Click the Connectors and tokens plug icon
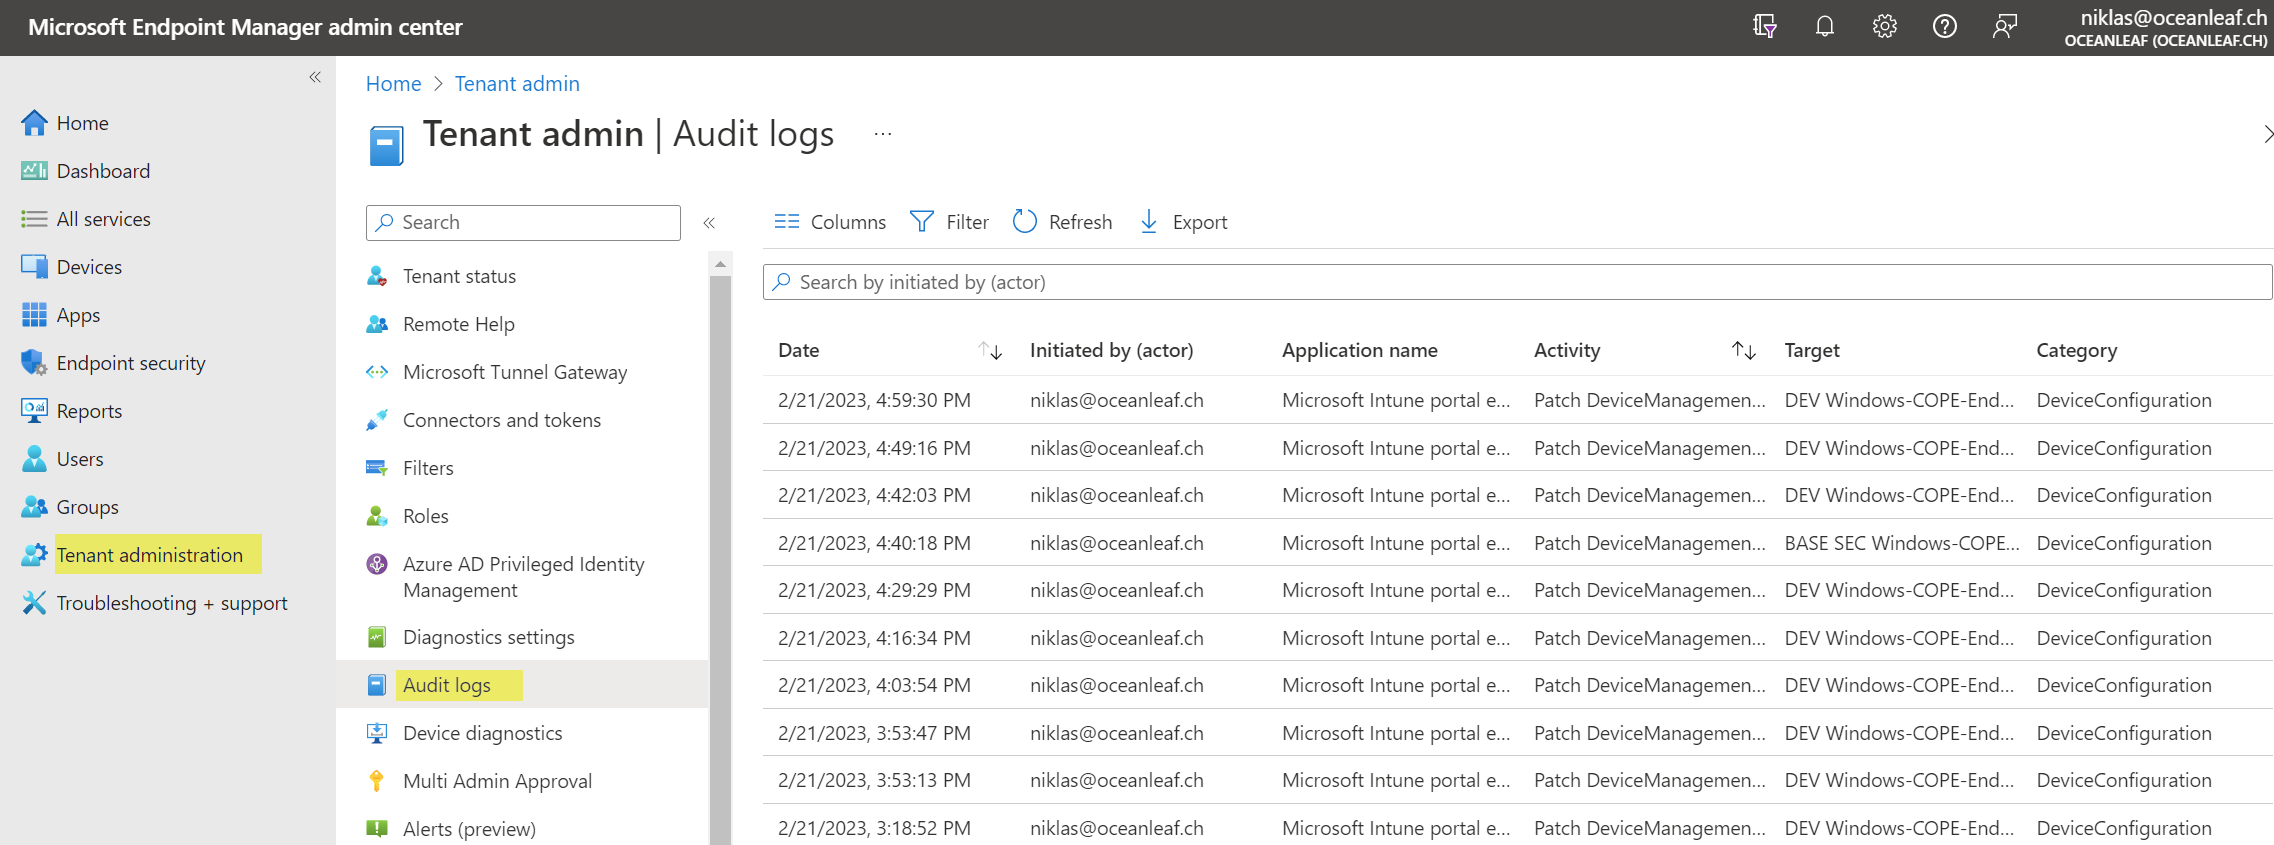The image size is (2274, 845). point(377,420)
